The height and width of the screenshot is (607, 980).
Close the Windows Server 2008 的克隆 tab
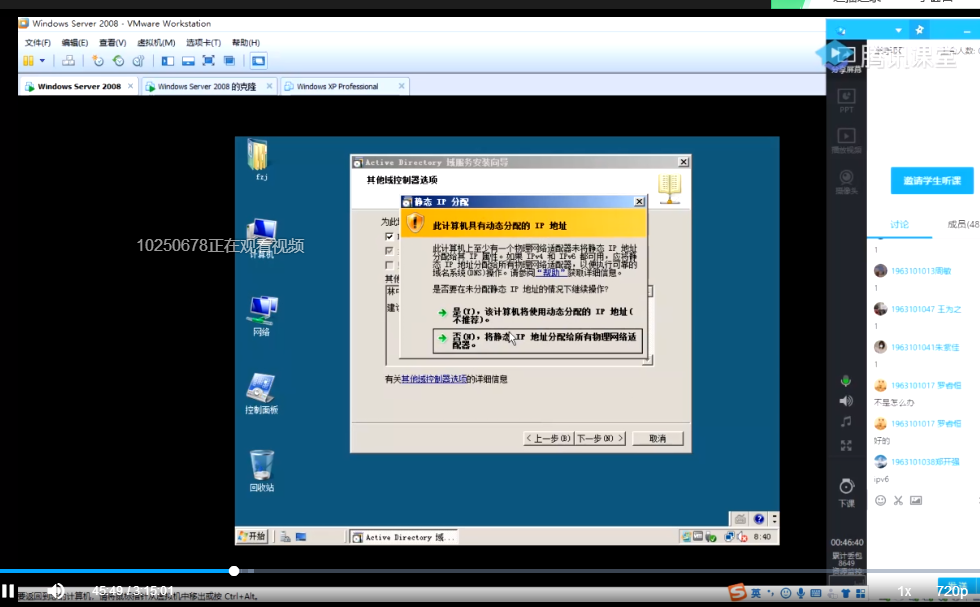pos(269,86)
